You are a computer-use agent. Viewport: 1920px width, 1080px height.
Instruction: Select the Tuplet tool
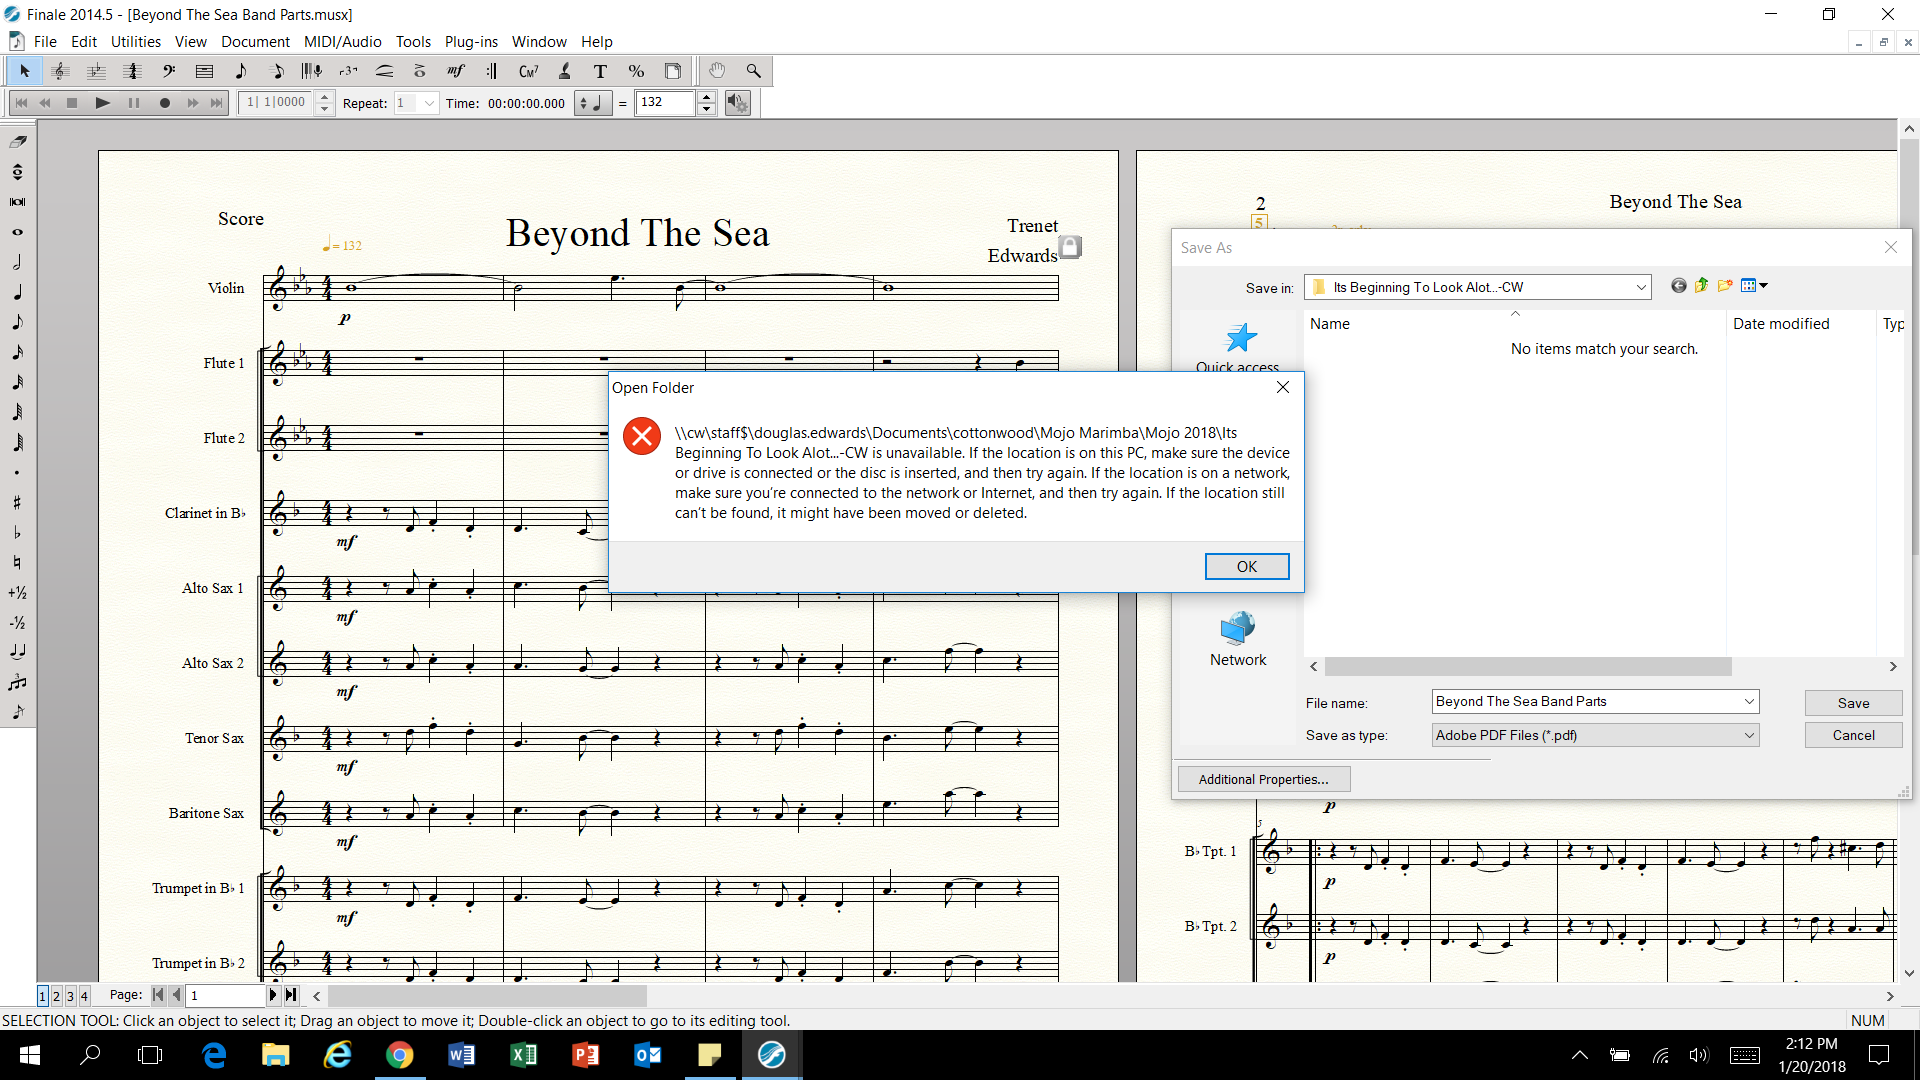pyautogui.click(x=348, y=71)
